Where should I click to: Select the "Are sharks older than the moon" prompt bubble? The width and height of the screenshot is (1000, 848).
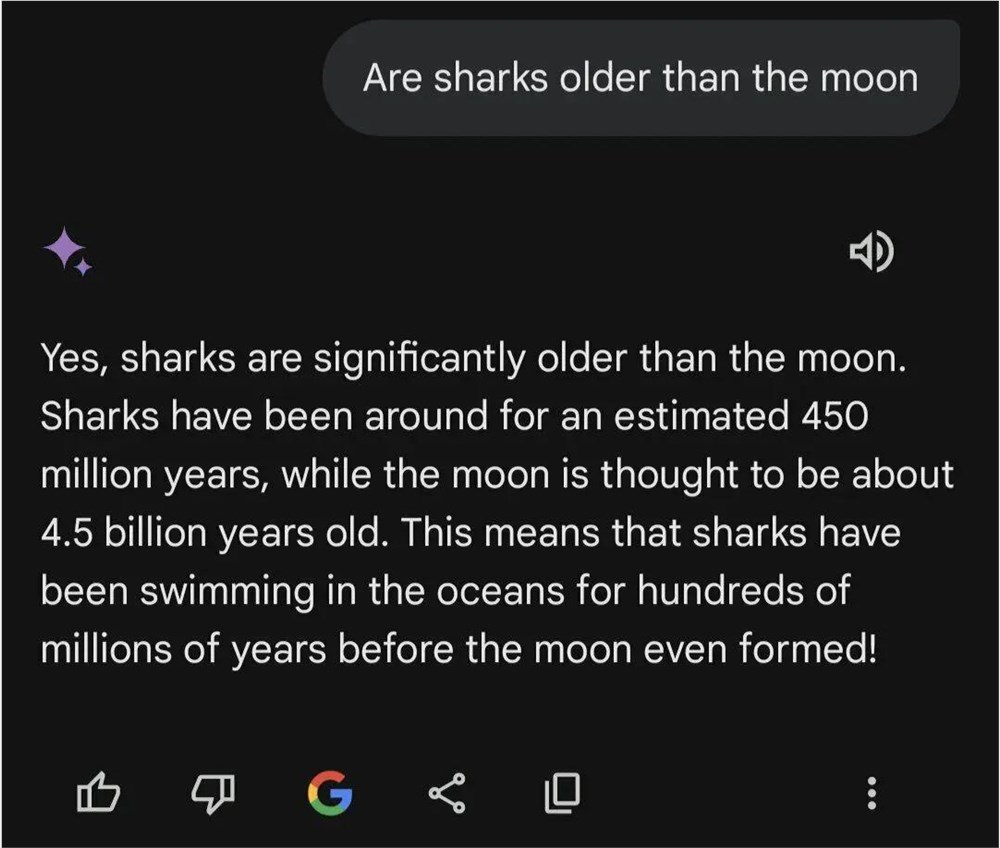tap(640, 78)
